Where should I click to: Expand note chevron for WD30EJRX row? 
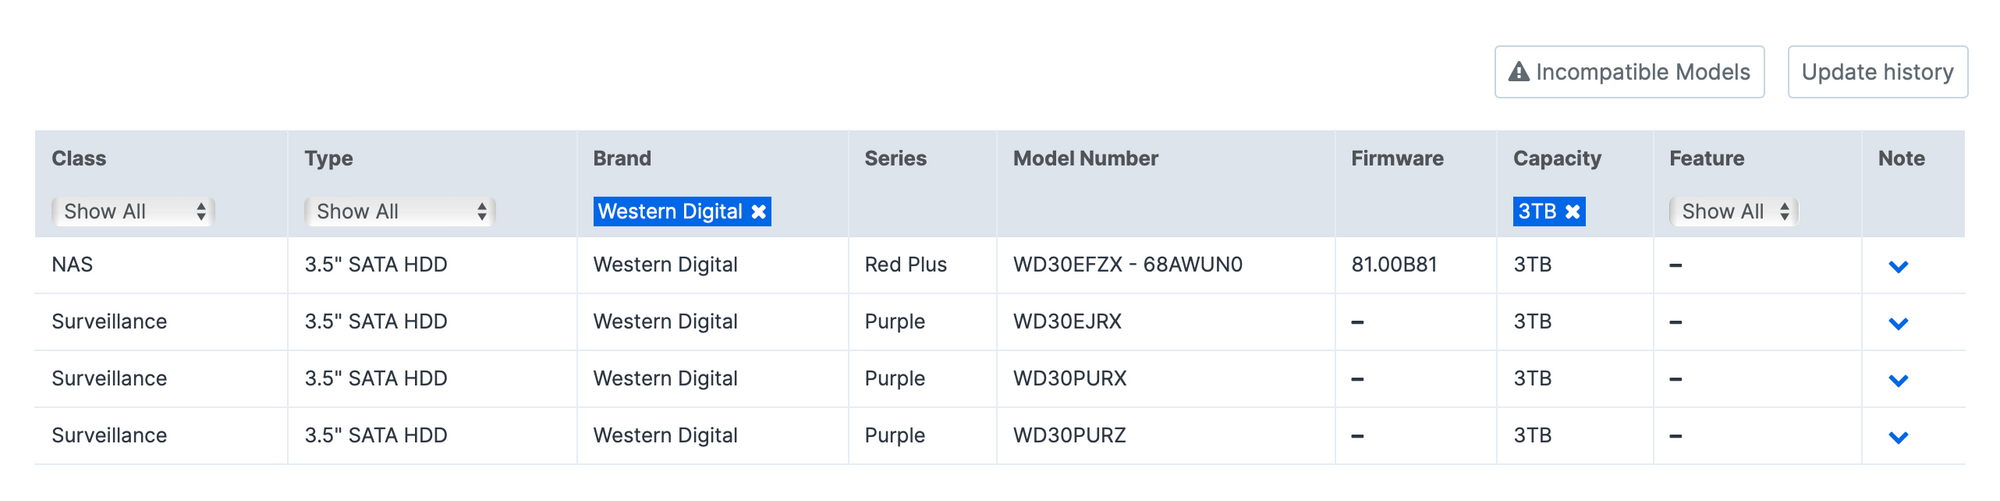coord(1898,324)
